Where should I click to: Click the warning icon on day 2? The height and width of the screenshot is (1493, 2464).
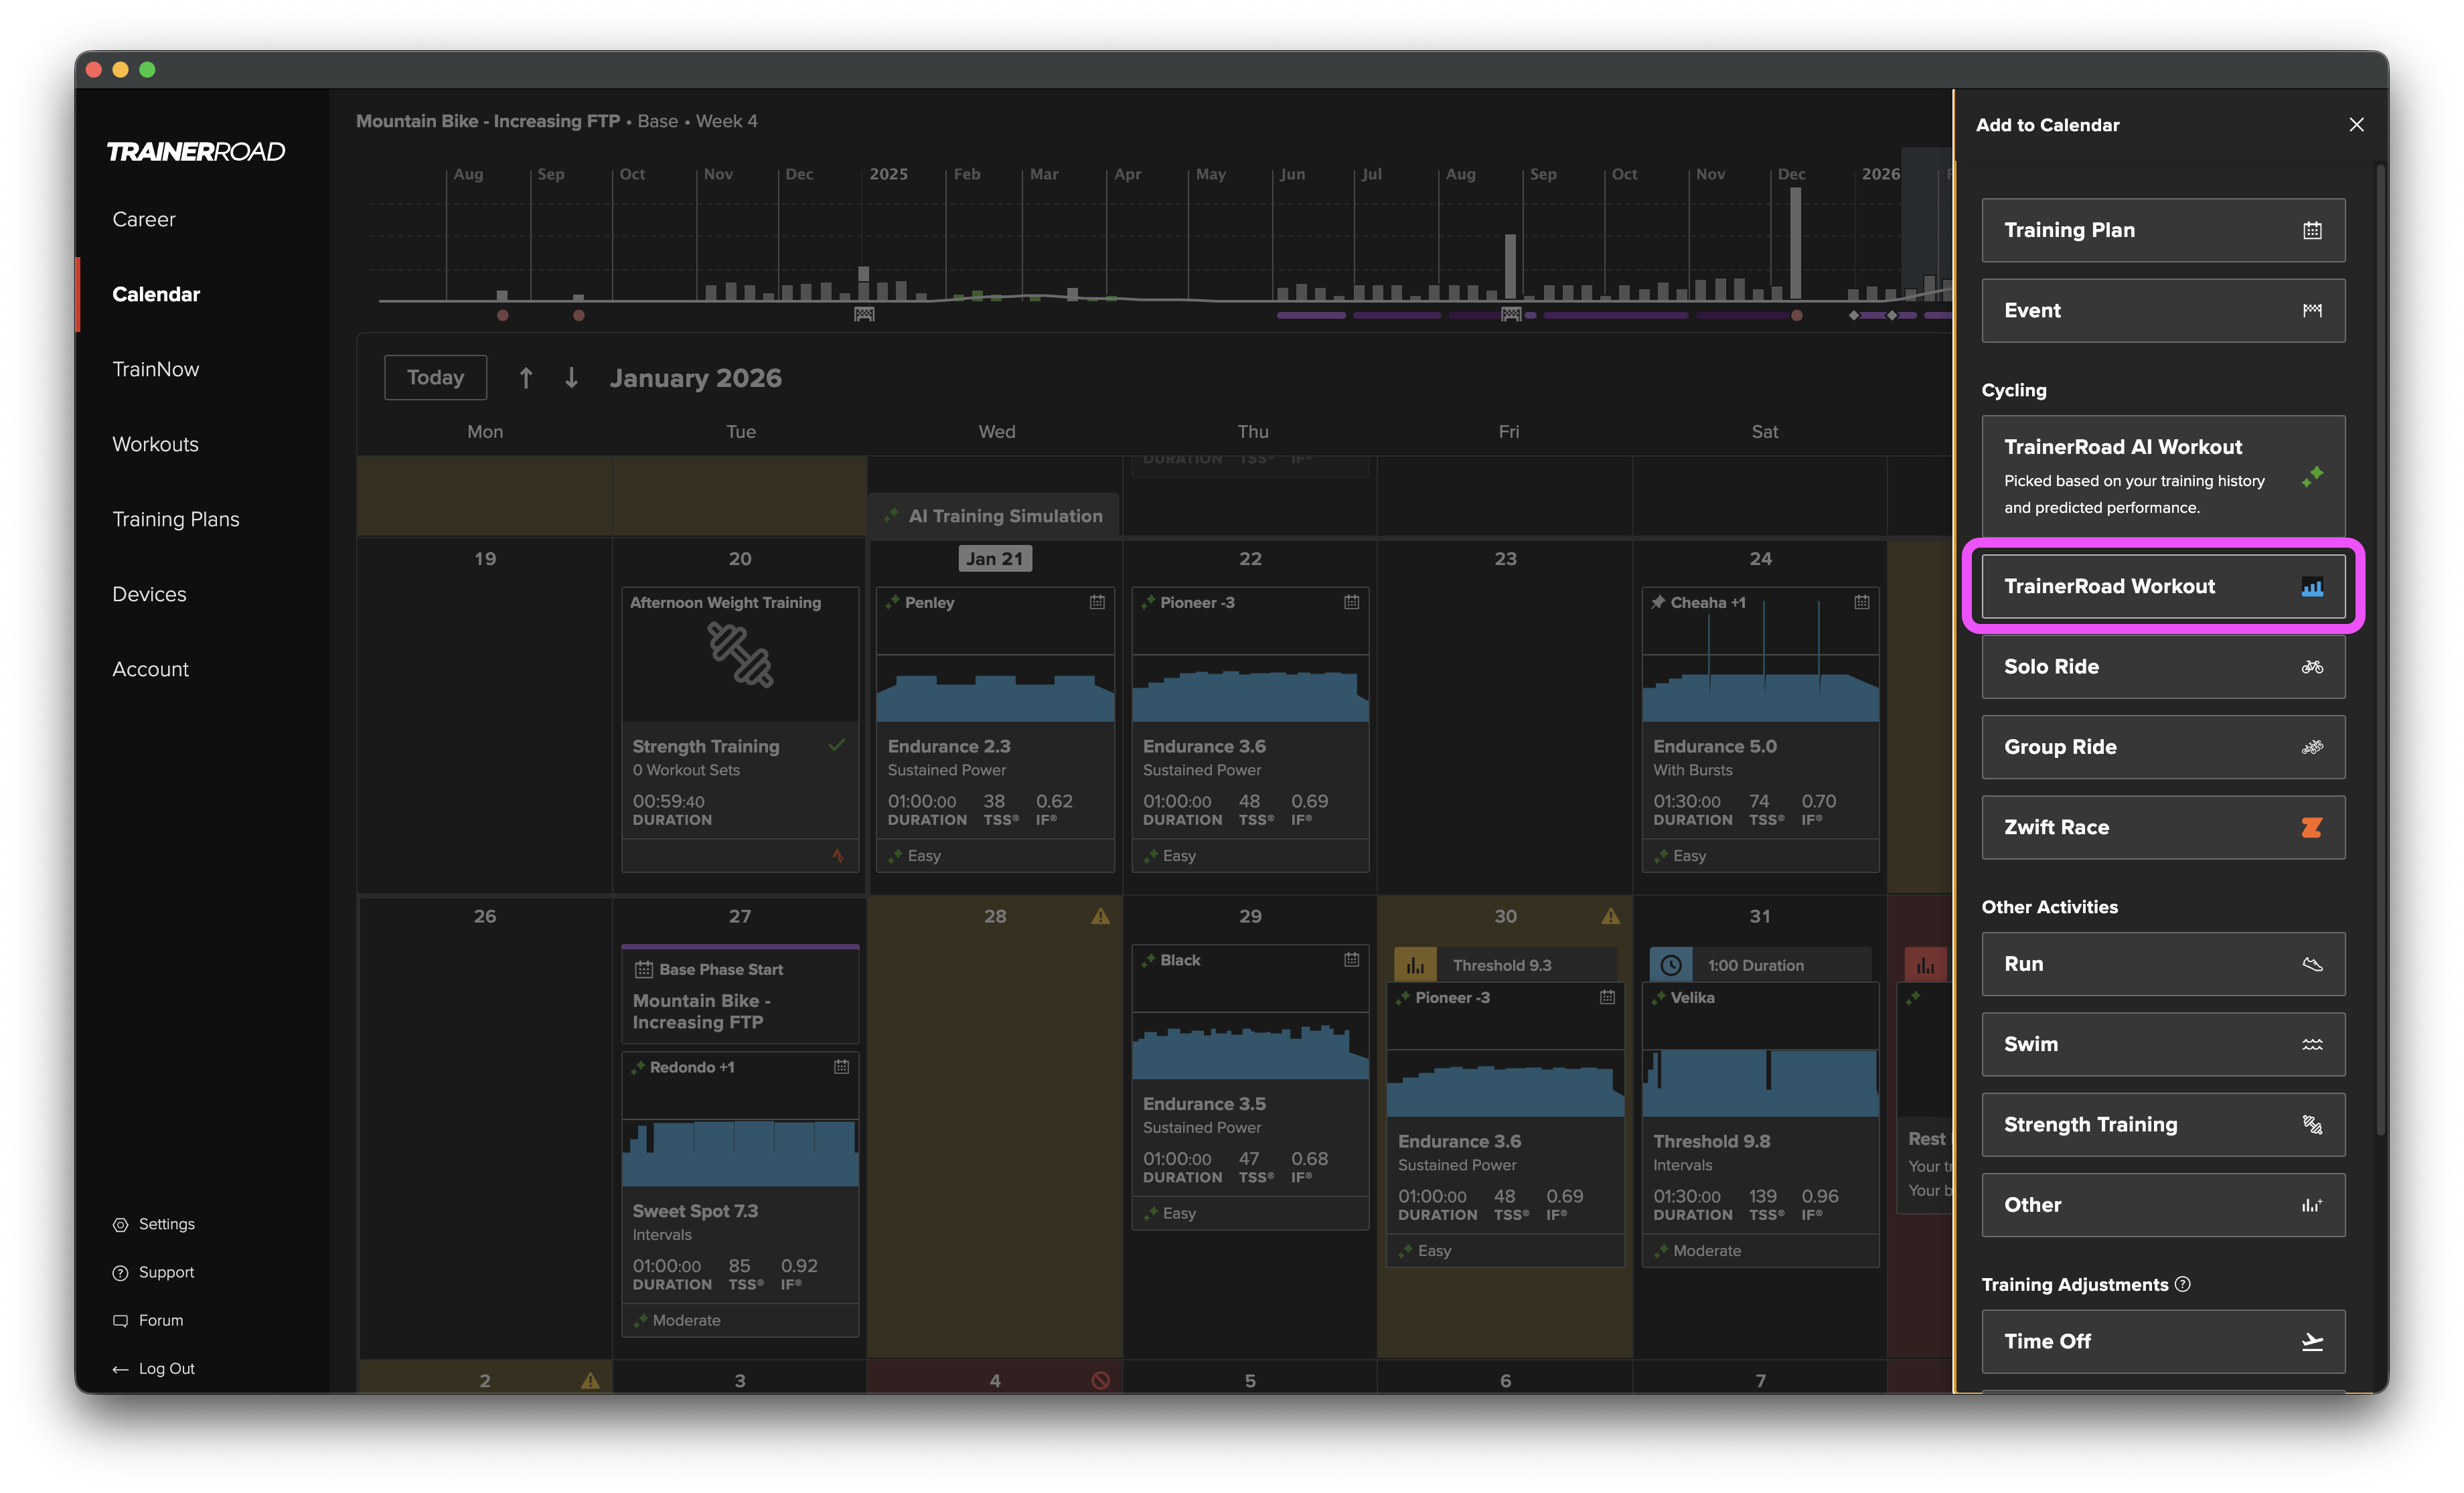coord(590,1380)
